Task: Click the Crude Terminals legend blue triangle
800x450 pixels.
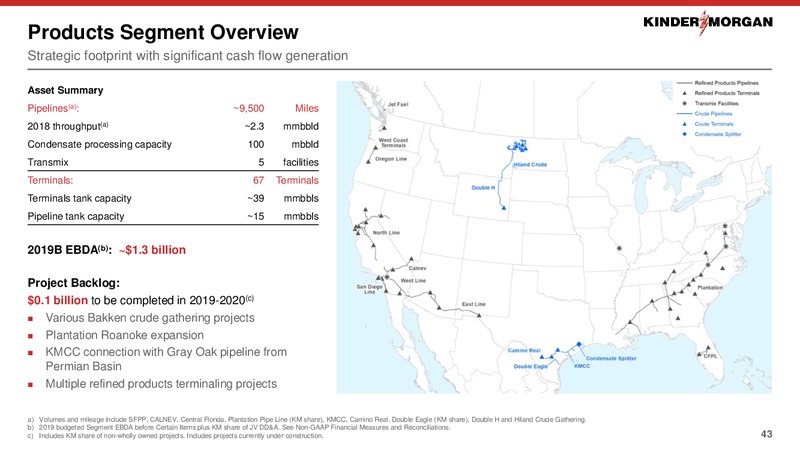Action: tap(685, 124)
